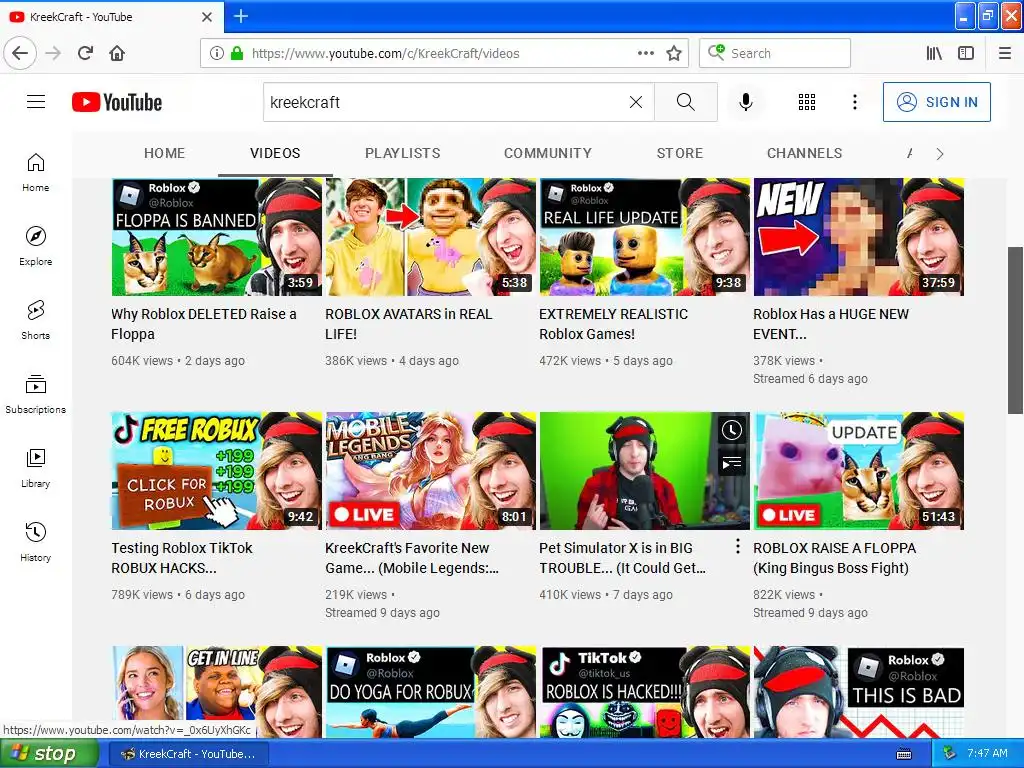Open the YouTube apps grid
The height and width of the screenshot is (768, 1024).
(807, 102)
